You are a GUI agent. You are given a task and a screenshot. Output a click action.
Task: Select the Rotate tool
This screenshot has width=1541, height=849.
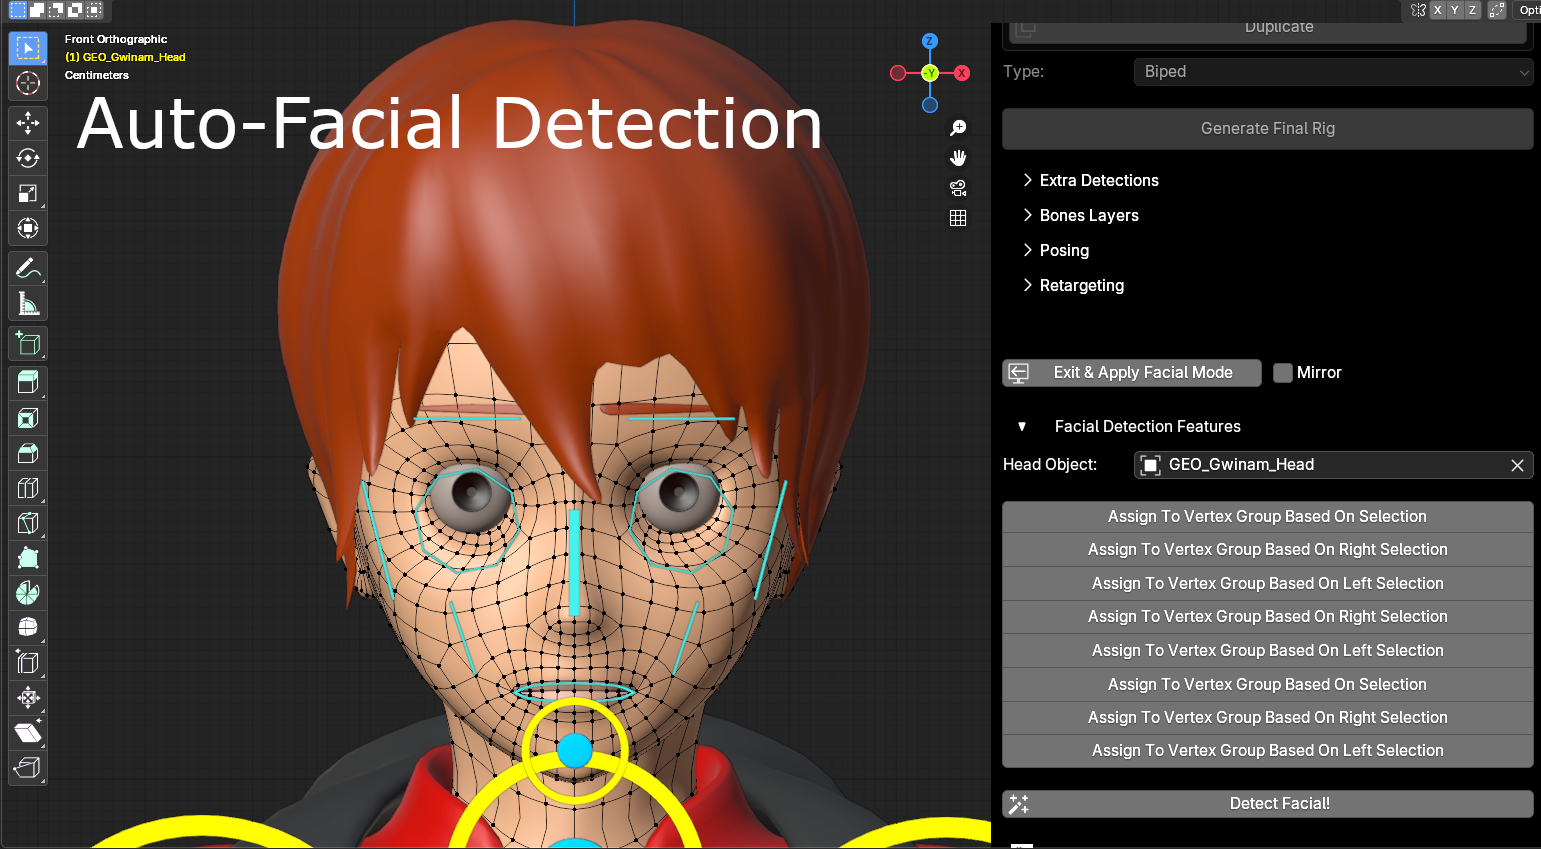28,158
